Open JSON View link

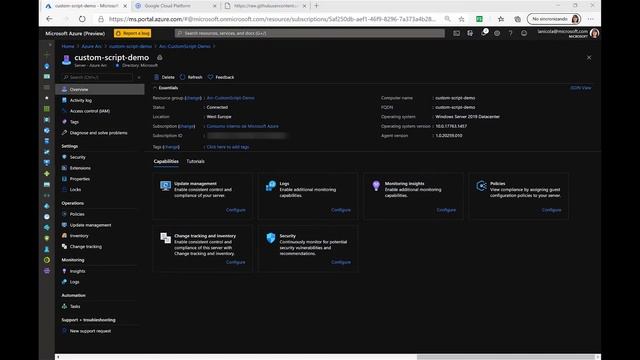[x=580, y=88]
